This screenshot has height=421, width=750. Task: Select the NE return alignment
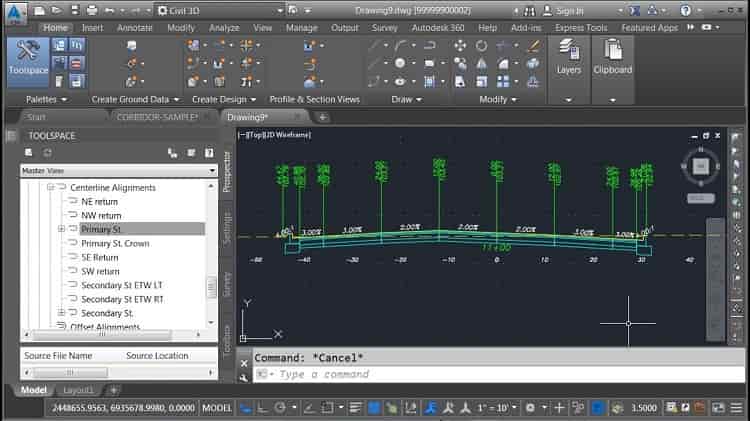pyautogui.click(x=99, y=201)
